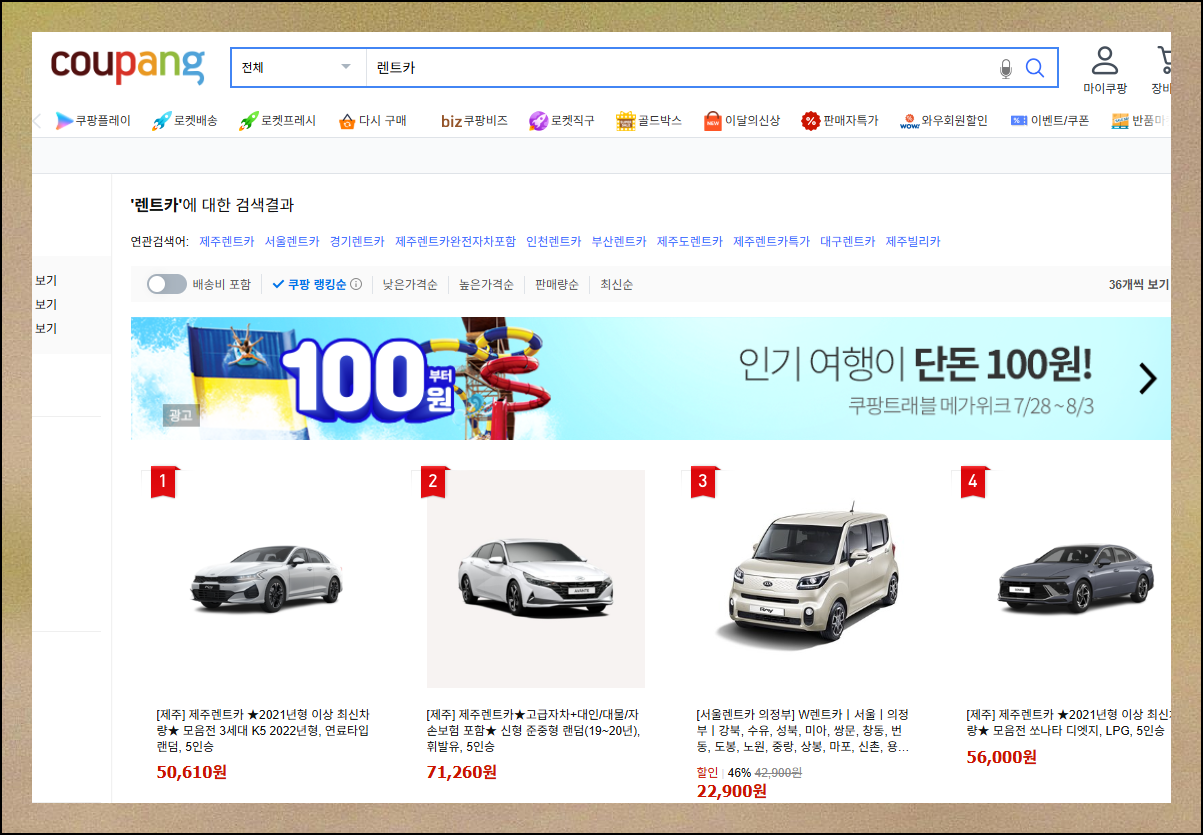Select related search 부산렌트카
The width and height of the screenshot is (1203, 835).
[x=619, y=242]
